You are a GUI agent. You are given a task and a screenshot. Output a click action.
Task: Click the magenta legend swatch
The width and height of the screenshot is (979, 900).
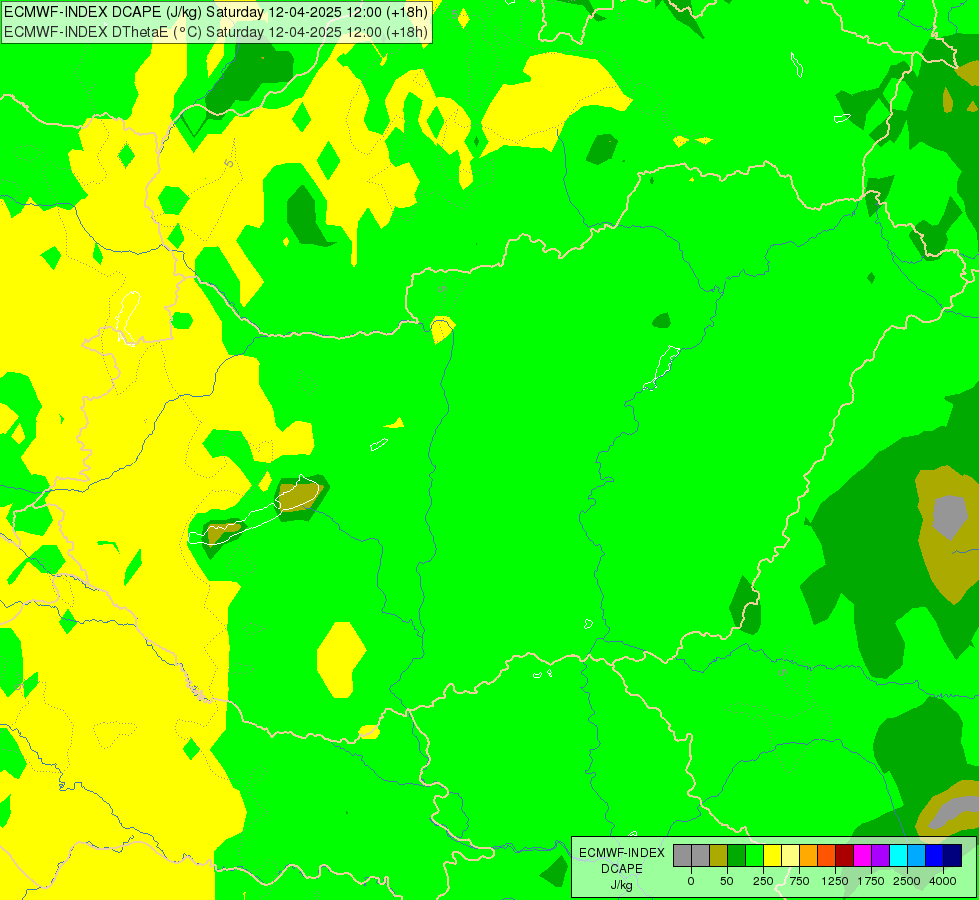click(x=862, y=856)
